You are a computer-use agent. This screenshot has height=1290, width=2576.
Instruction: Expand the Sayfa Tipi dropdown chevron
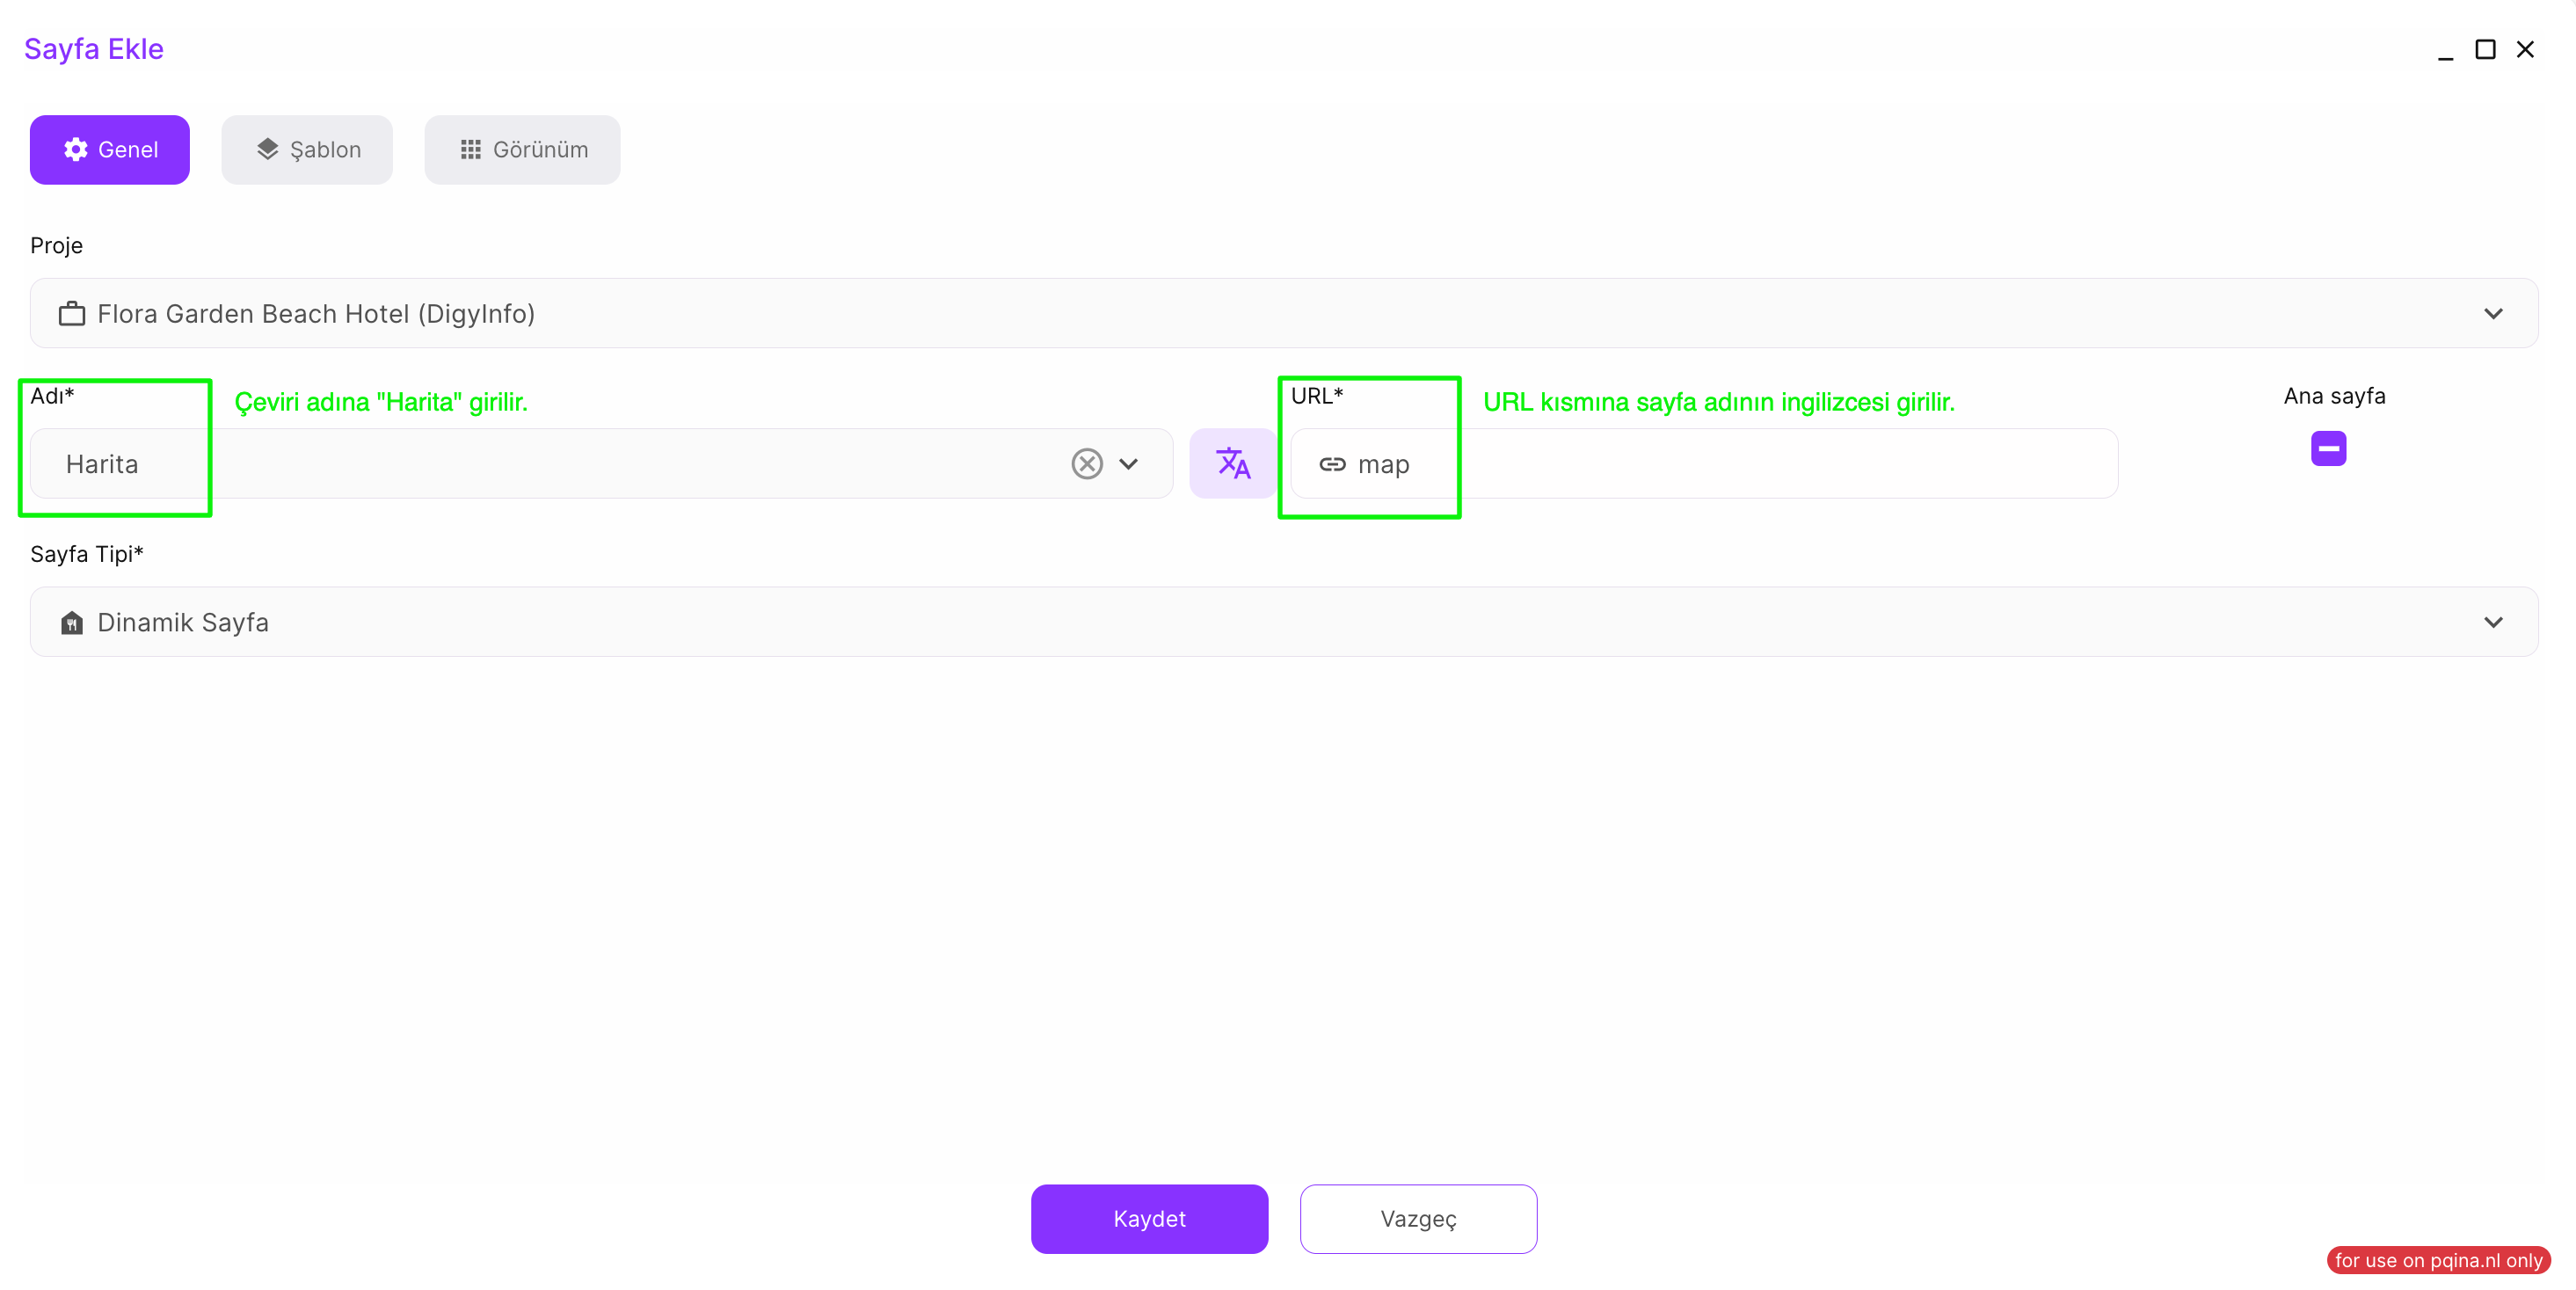tap(2493, 622)
